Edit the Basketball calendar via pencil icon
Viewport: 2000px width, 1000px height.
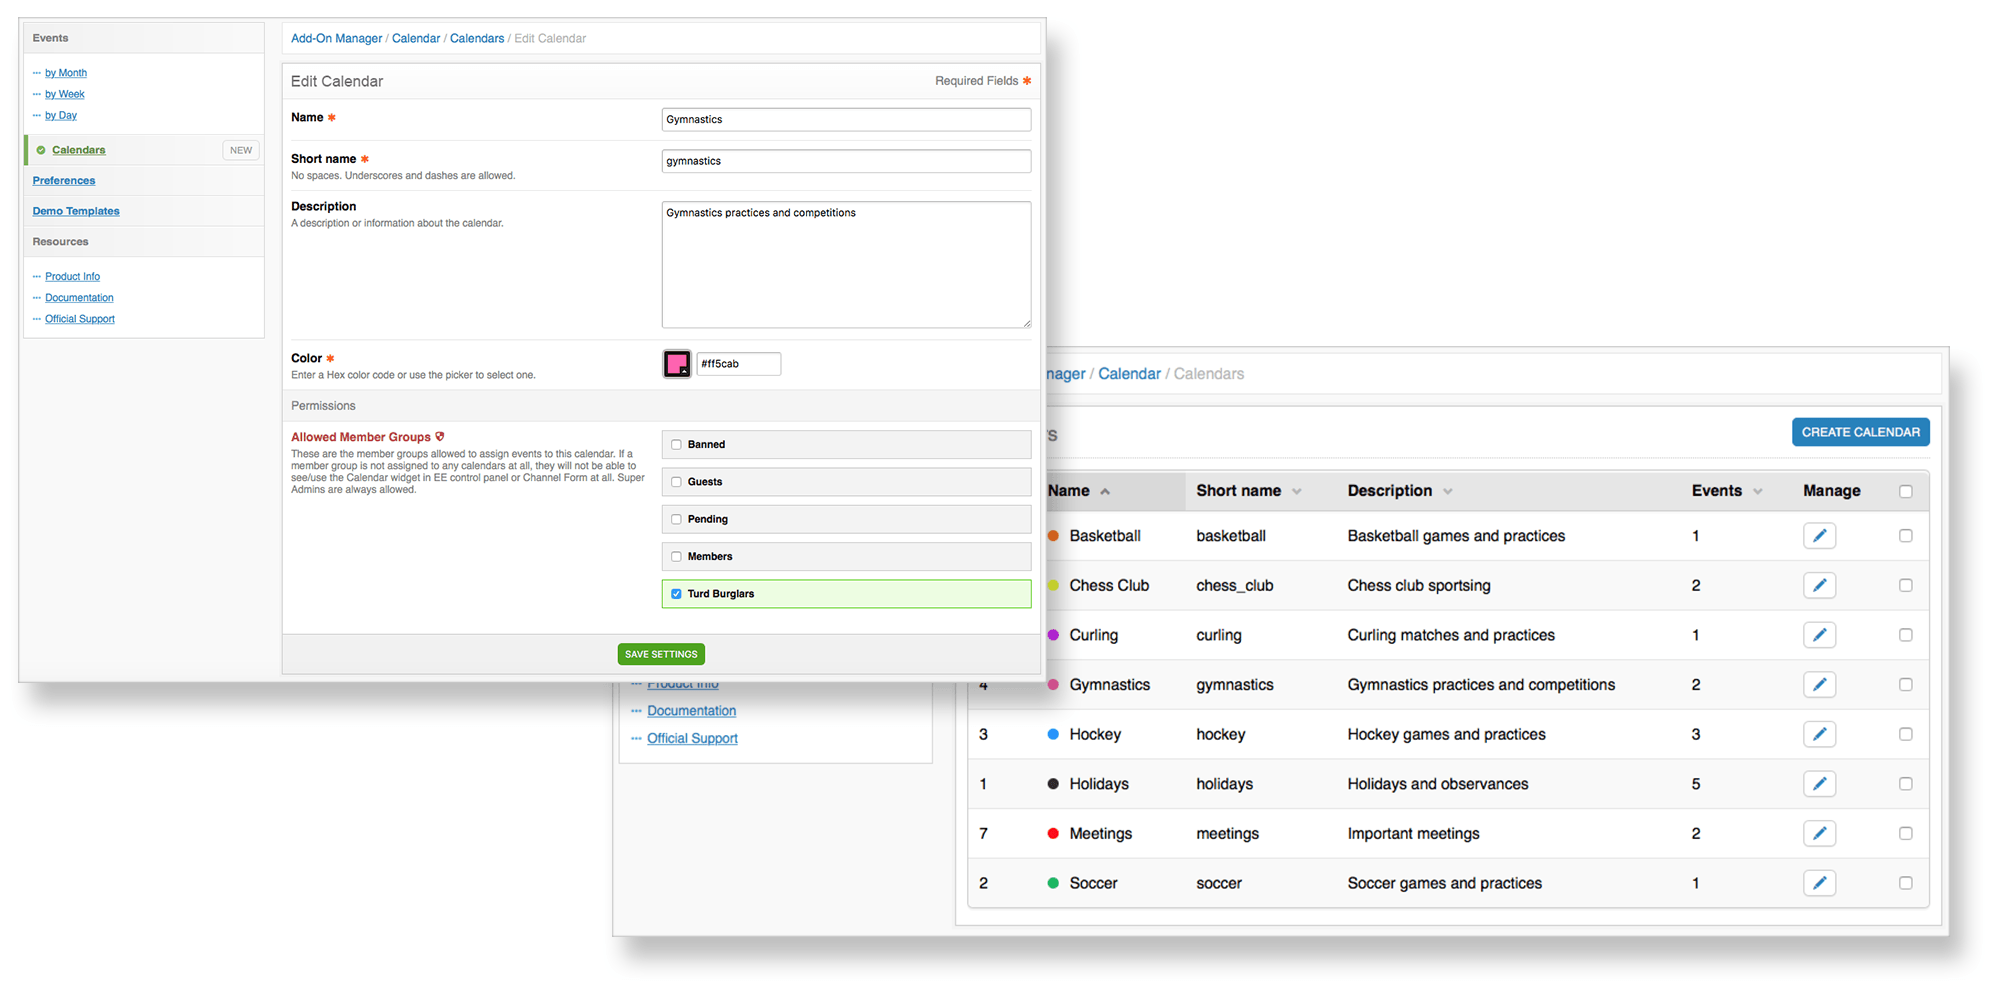point(1819,536)
